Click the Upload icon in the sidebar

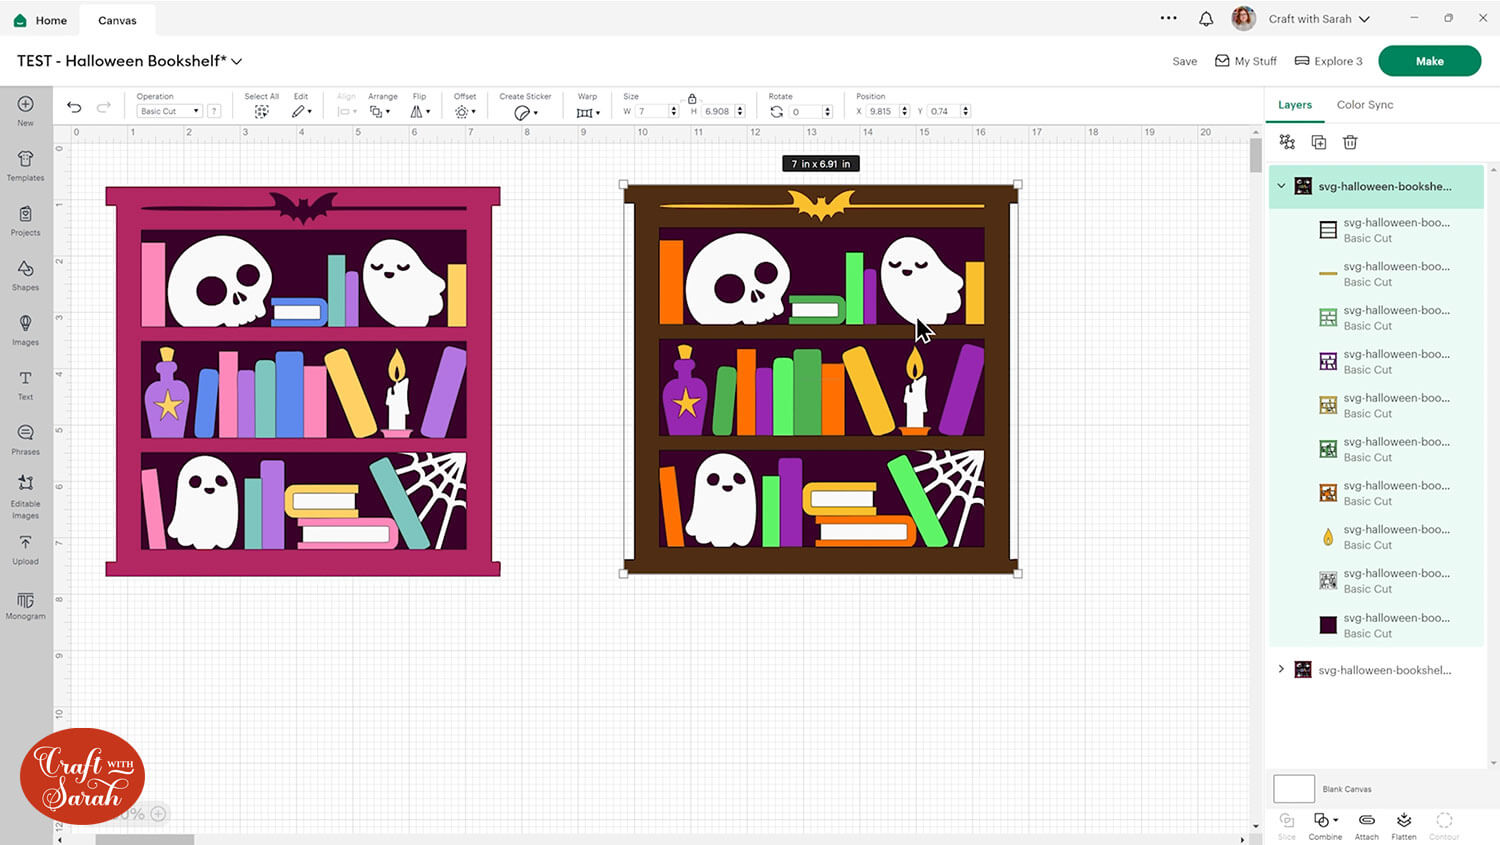25,548
